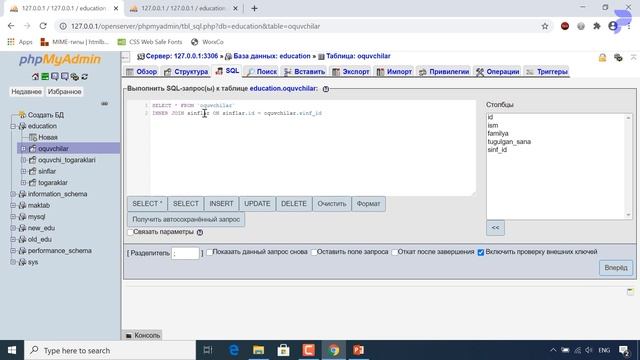Bookmark this page with the star icon
This screenshot has width=640, height=360.
pyautogui.click(x=545, y=26)
